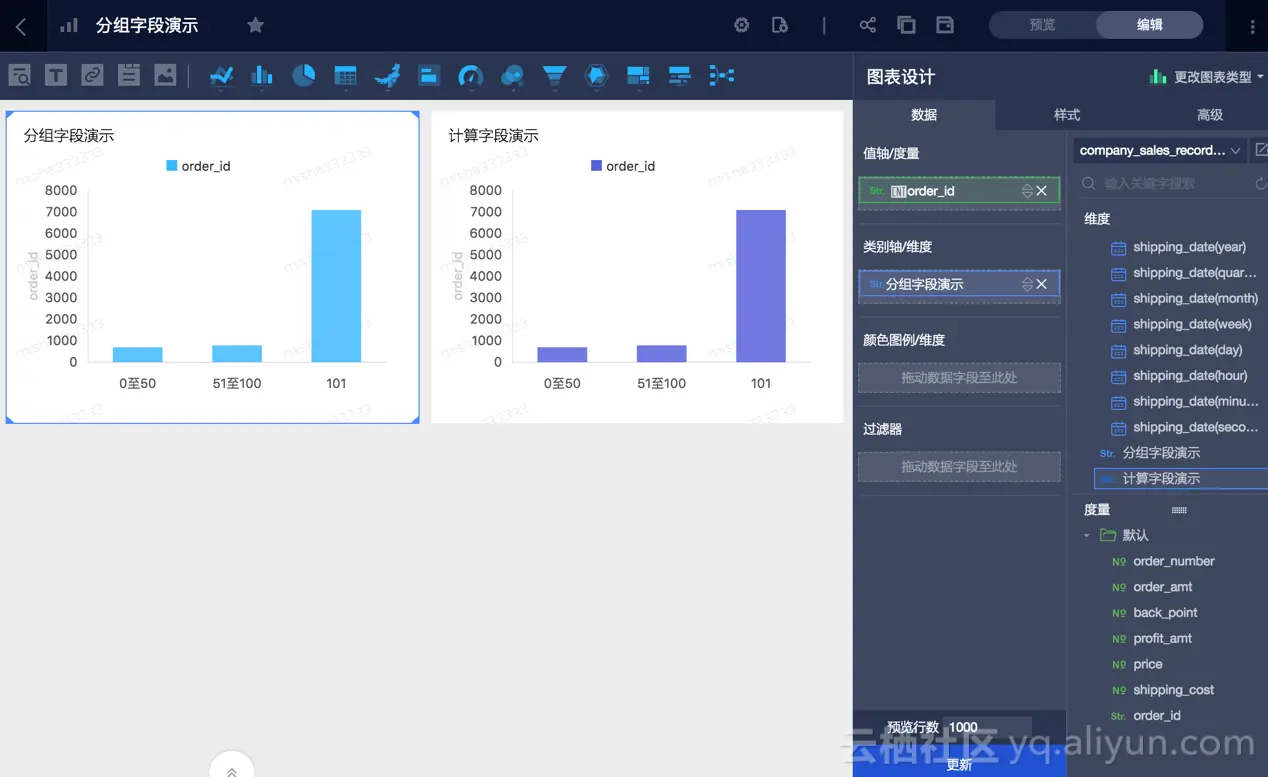This screenshot has width=1268, height=777.
Task: Click the 101 bar in 计算字段演示 chart
Action: (x=761, y=286)
